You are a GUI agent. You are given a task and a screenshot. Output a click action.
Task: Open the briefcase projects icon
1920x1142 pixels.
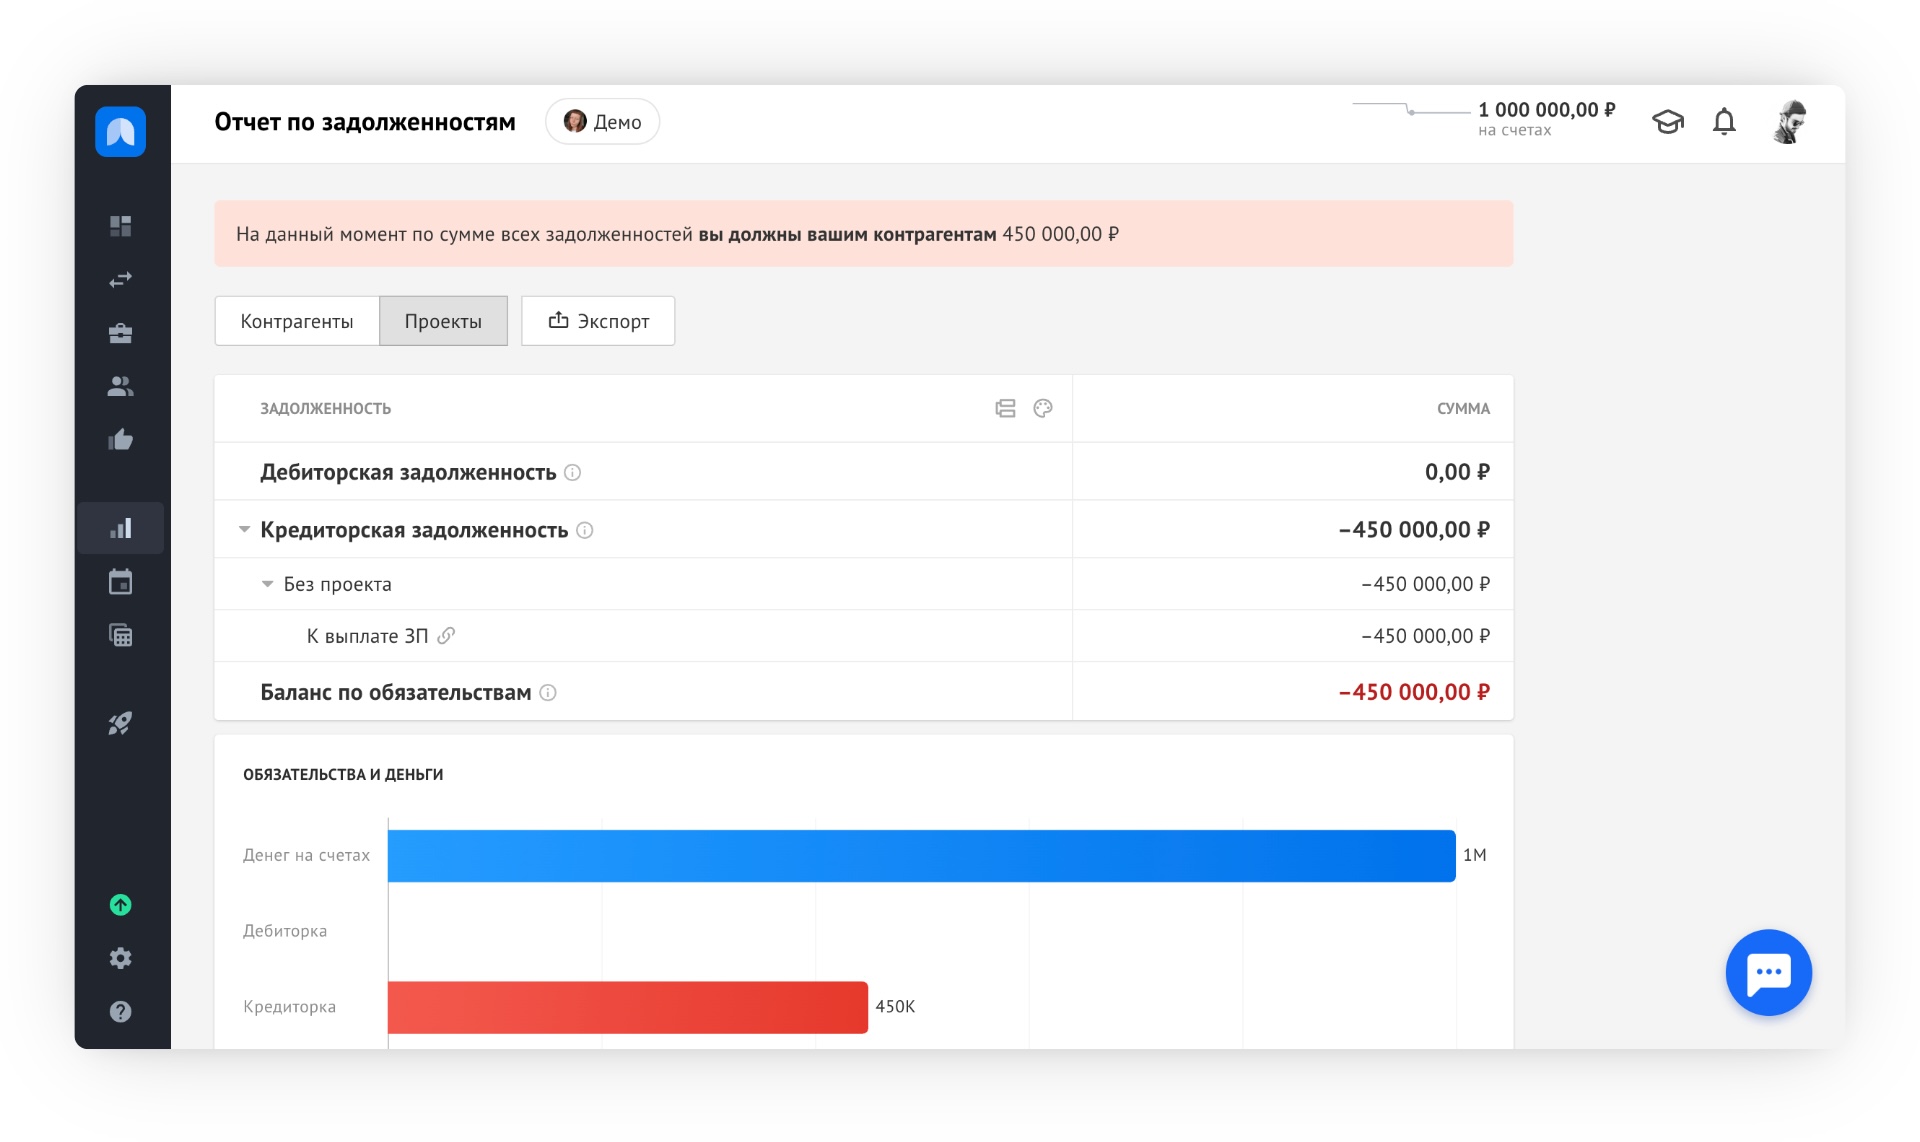click(x=120, y=333)
